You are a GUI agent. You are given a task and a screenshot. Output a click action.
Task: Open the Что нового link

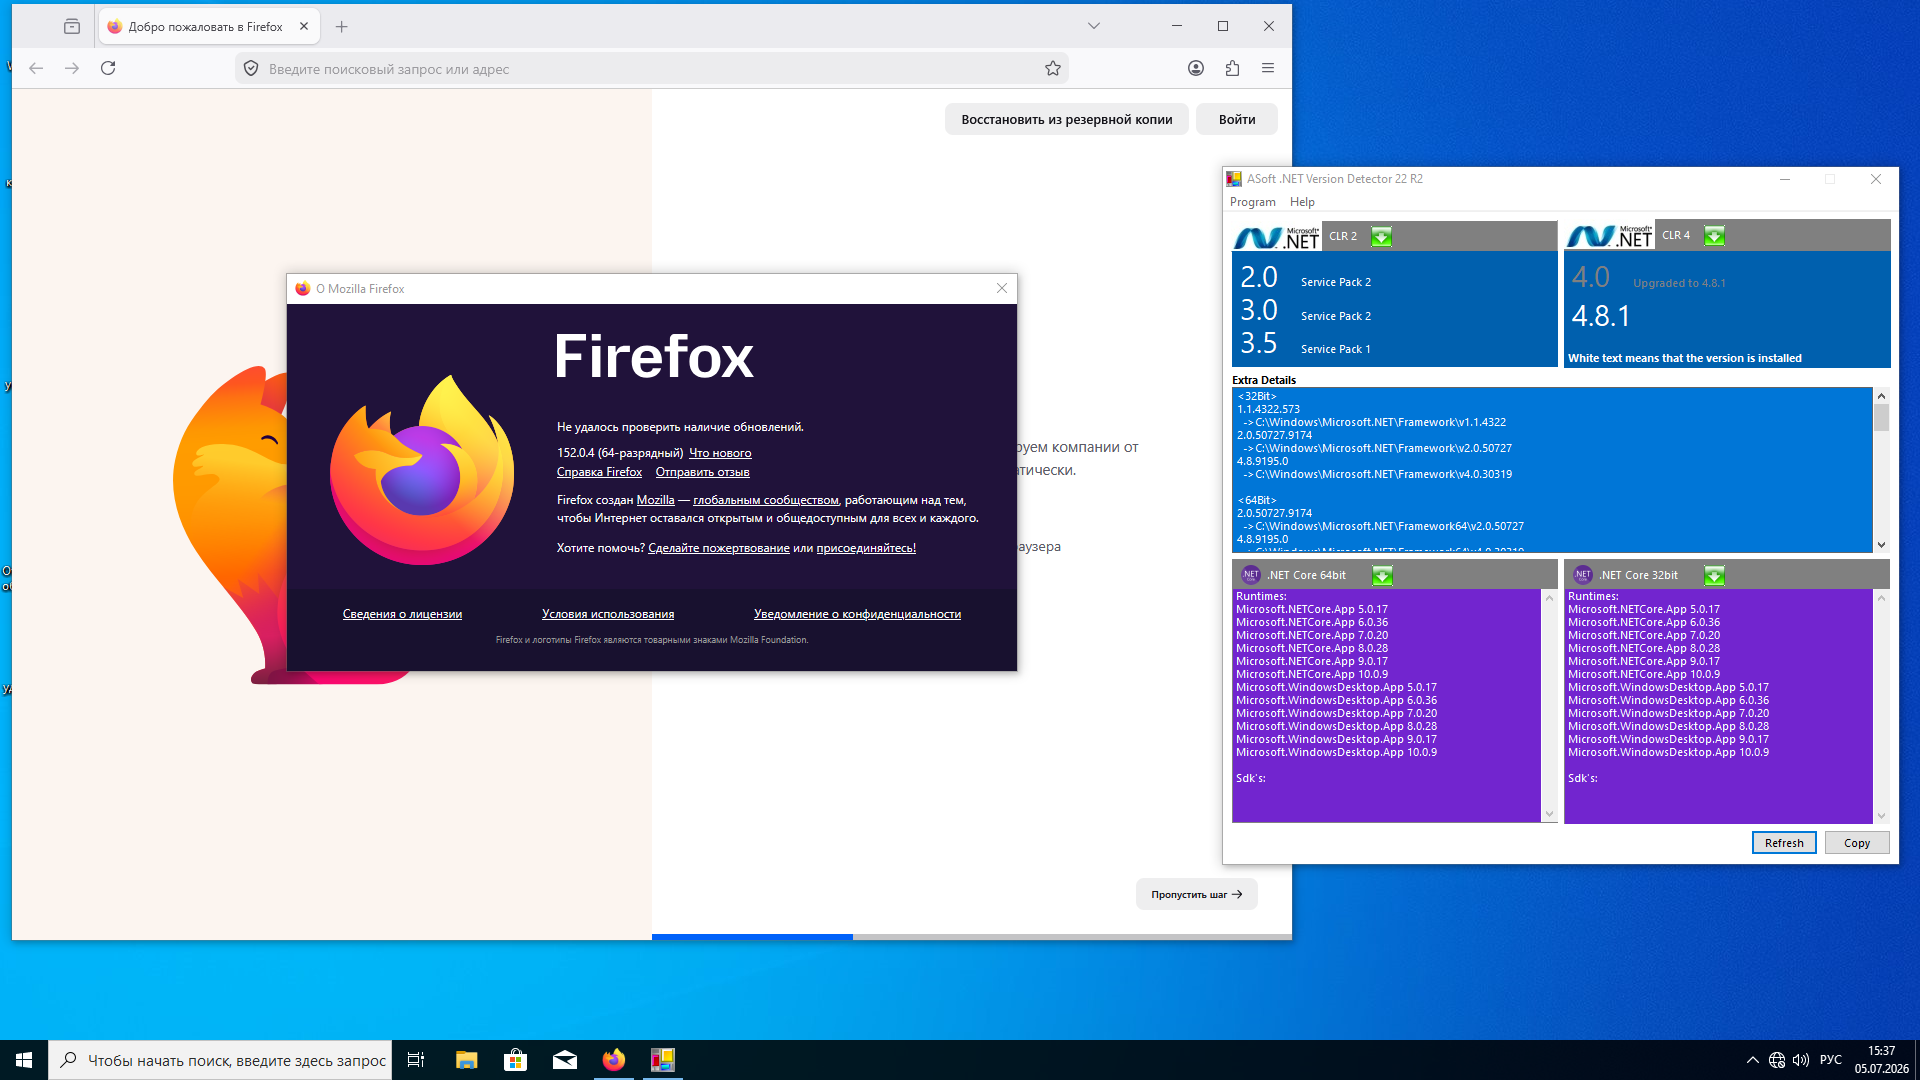coord(720,453)
